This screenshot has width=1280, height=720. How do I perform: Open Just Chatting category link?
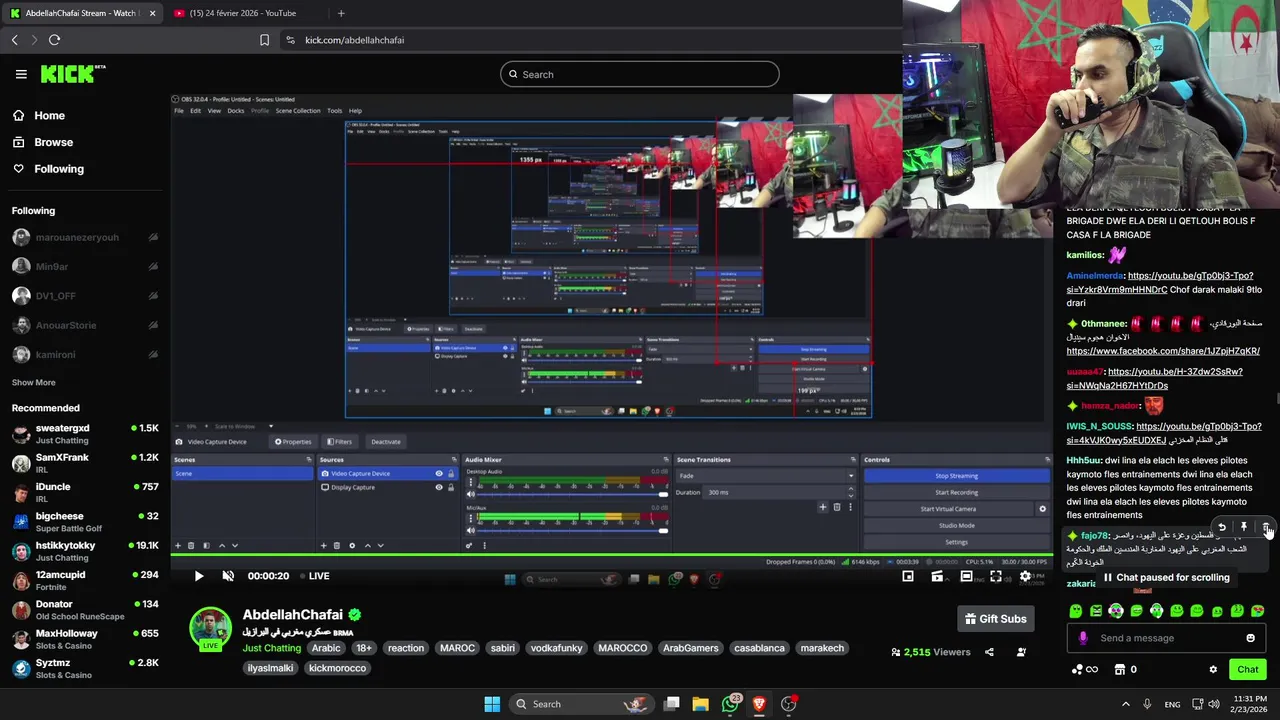pos(272,648)
